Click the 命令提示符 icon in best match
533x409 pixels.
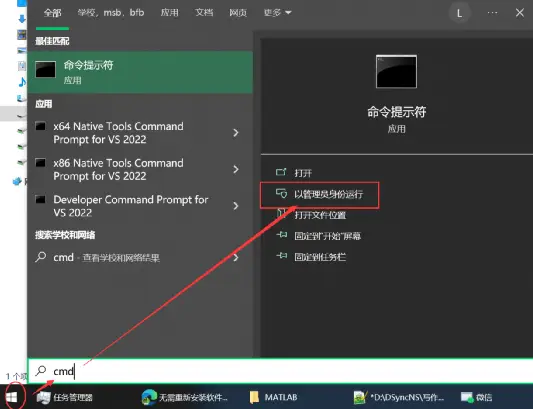[46, 70]
